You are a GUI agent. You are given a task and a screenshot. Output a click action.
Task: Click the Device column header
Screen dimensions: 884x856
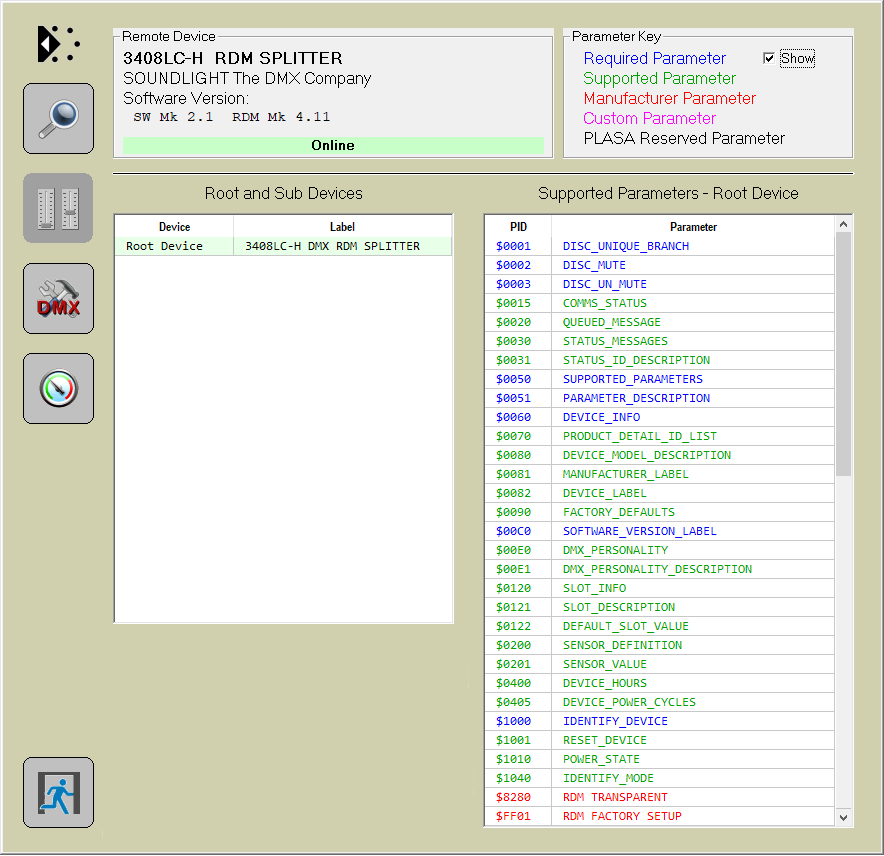[174, 227]
